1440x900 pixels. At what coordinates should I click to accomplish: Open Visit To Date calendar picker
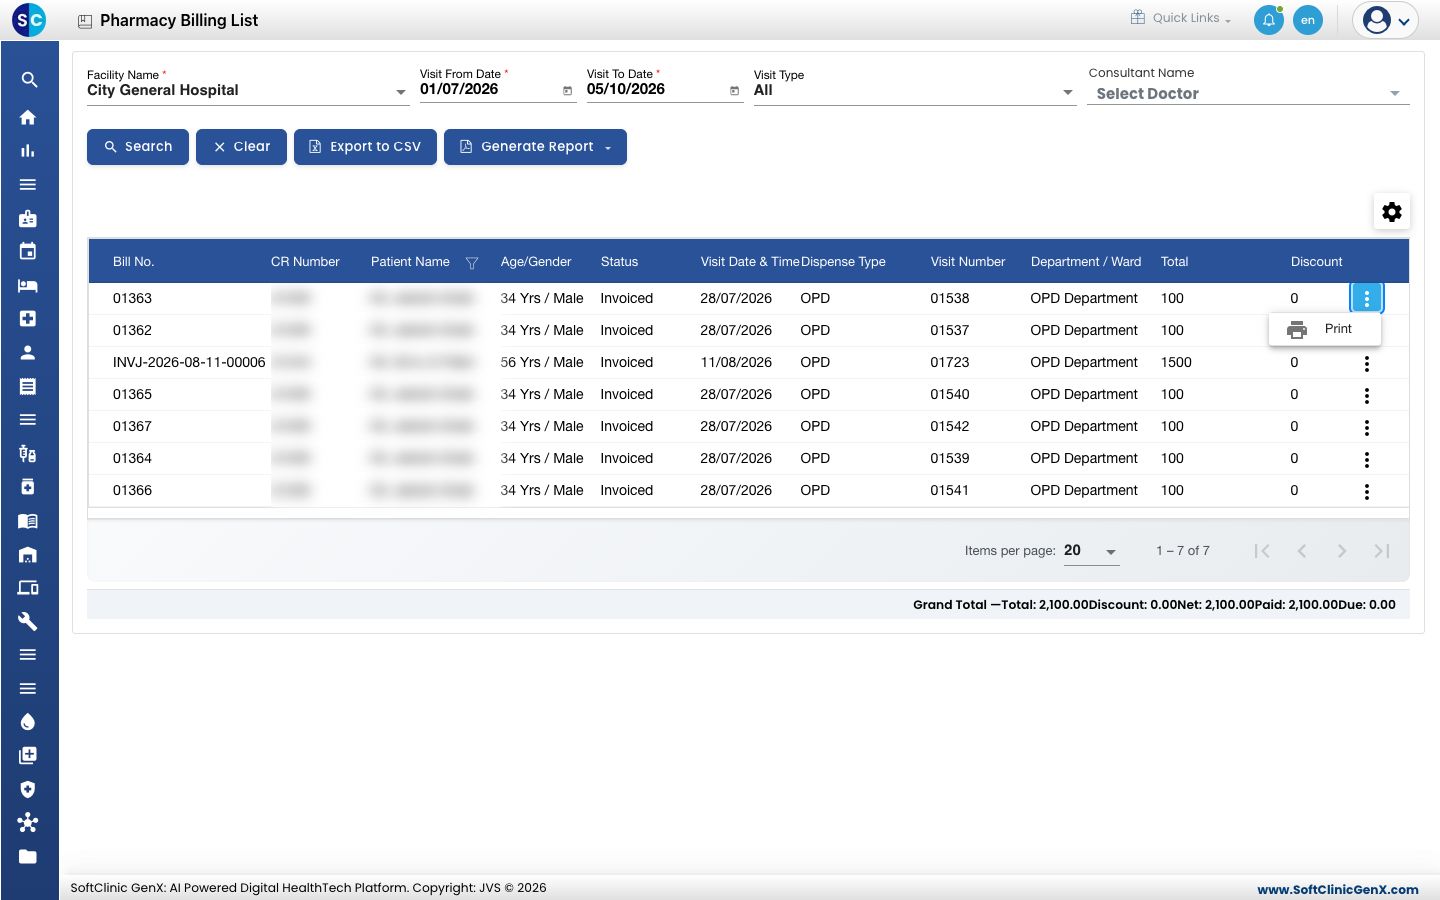tap(735, 91)
